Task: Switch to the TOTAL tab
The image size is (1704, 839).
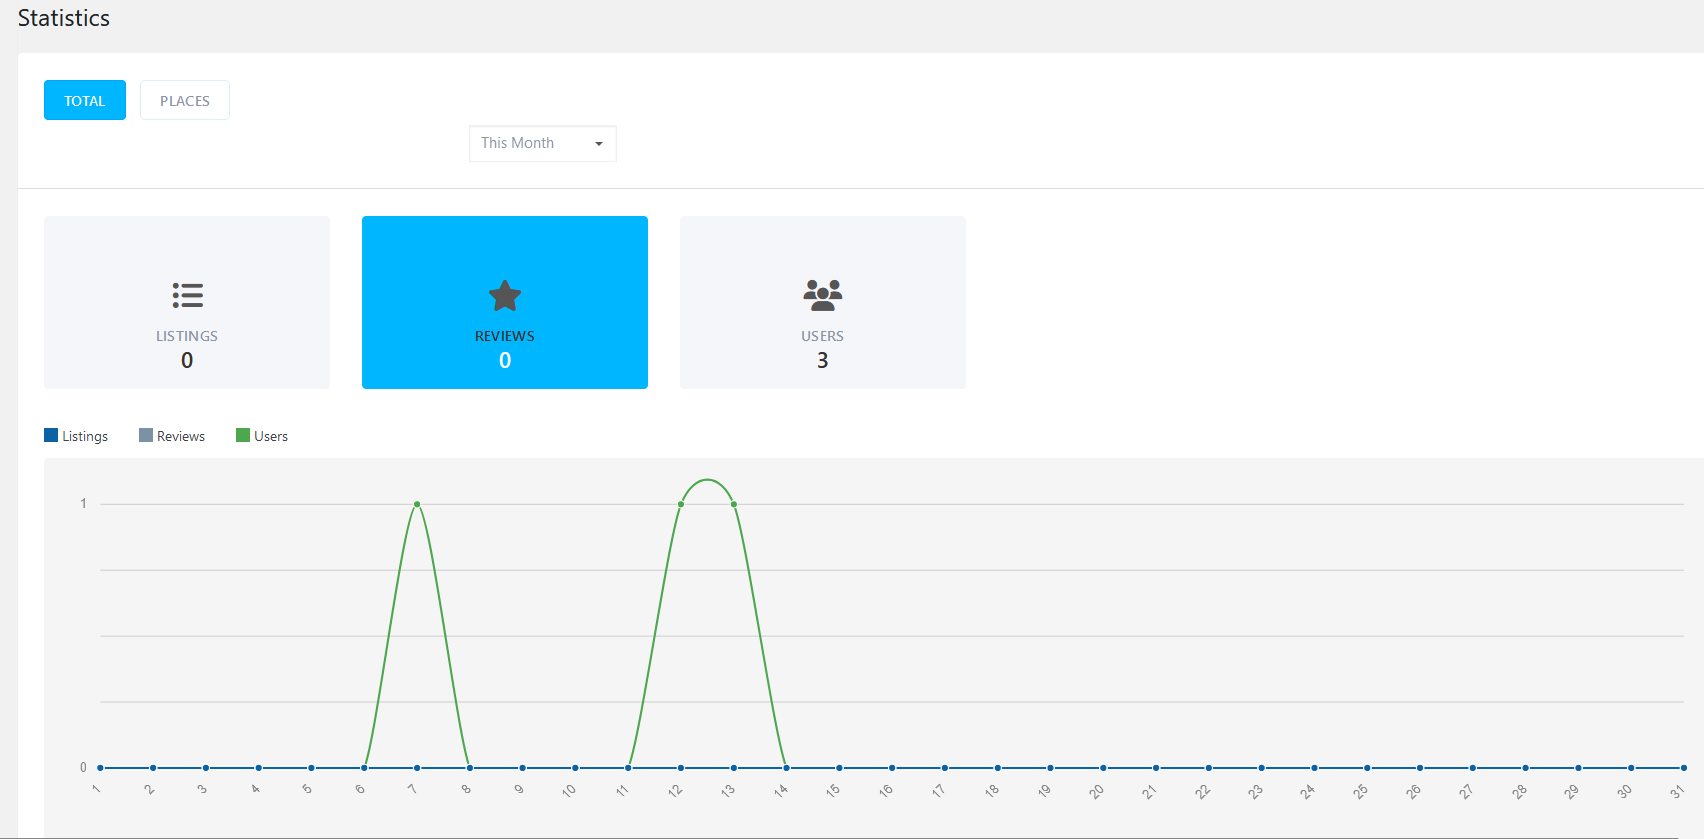Action: click(x=85, y=100)
